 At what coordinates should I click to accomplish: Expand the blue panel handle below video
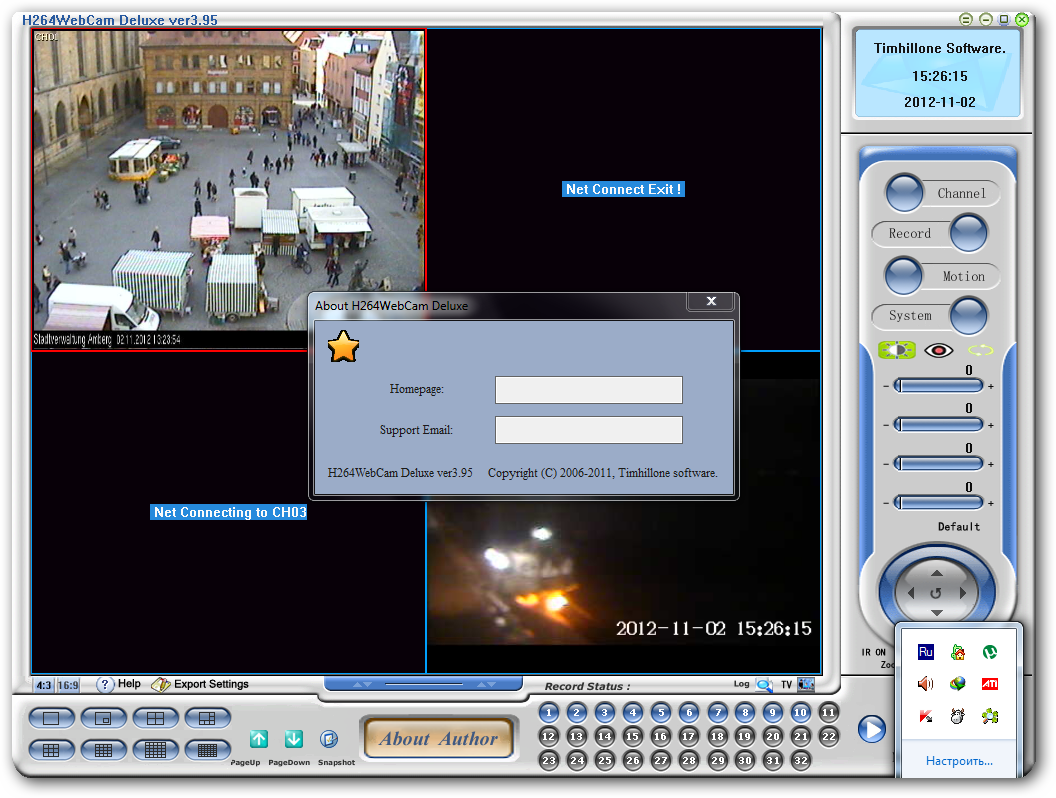(423, 684)
